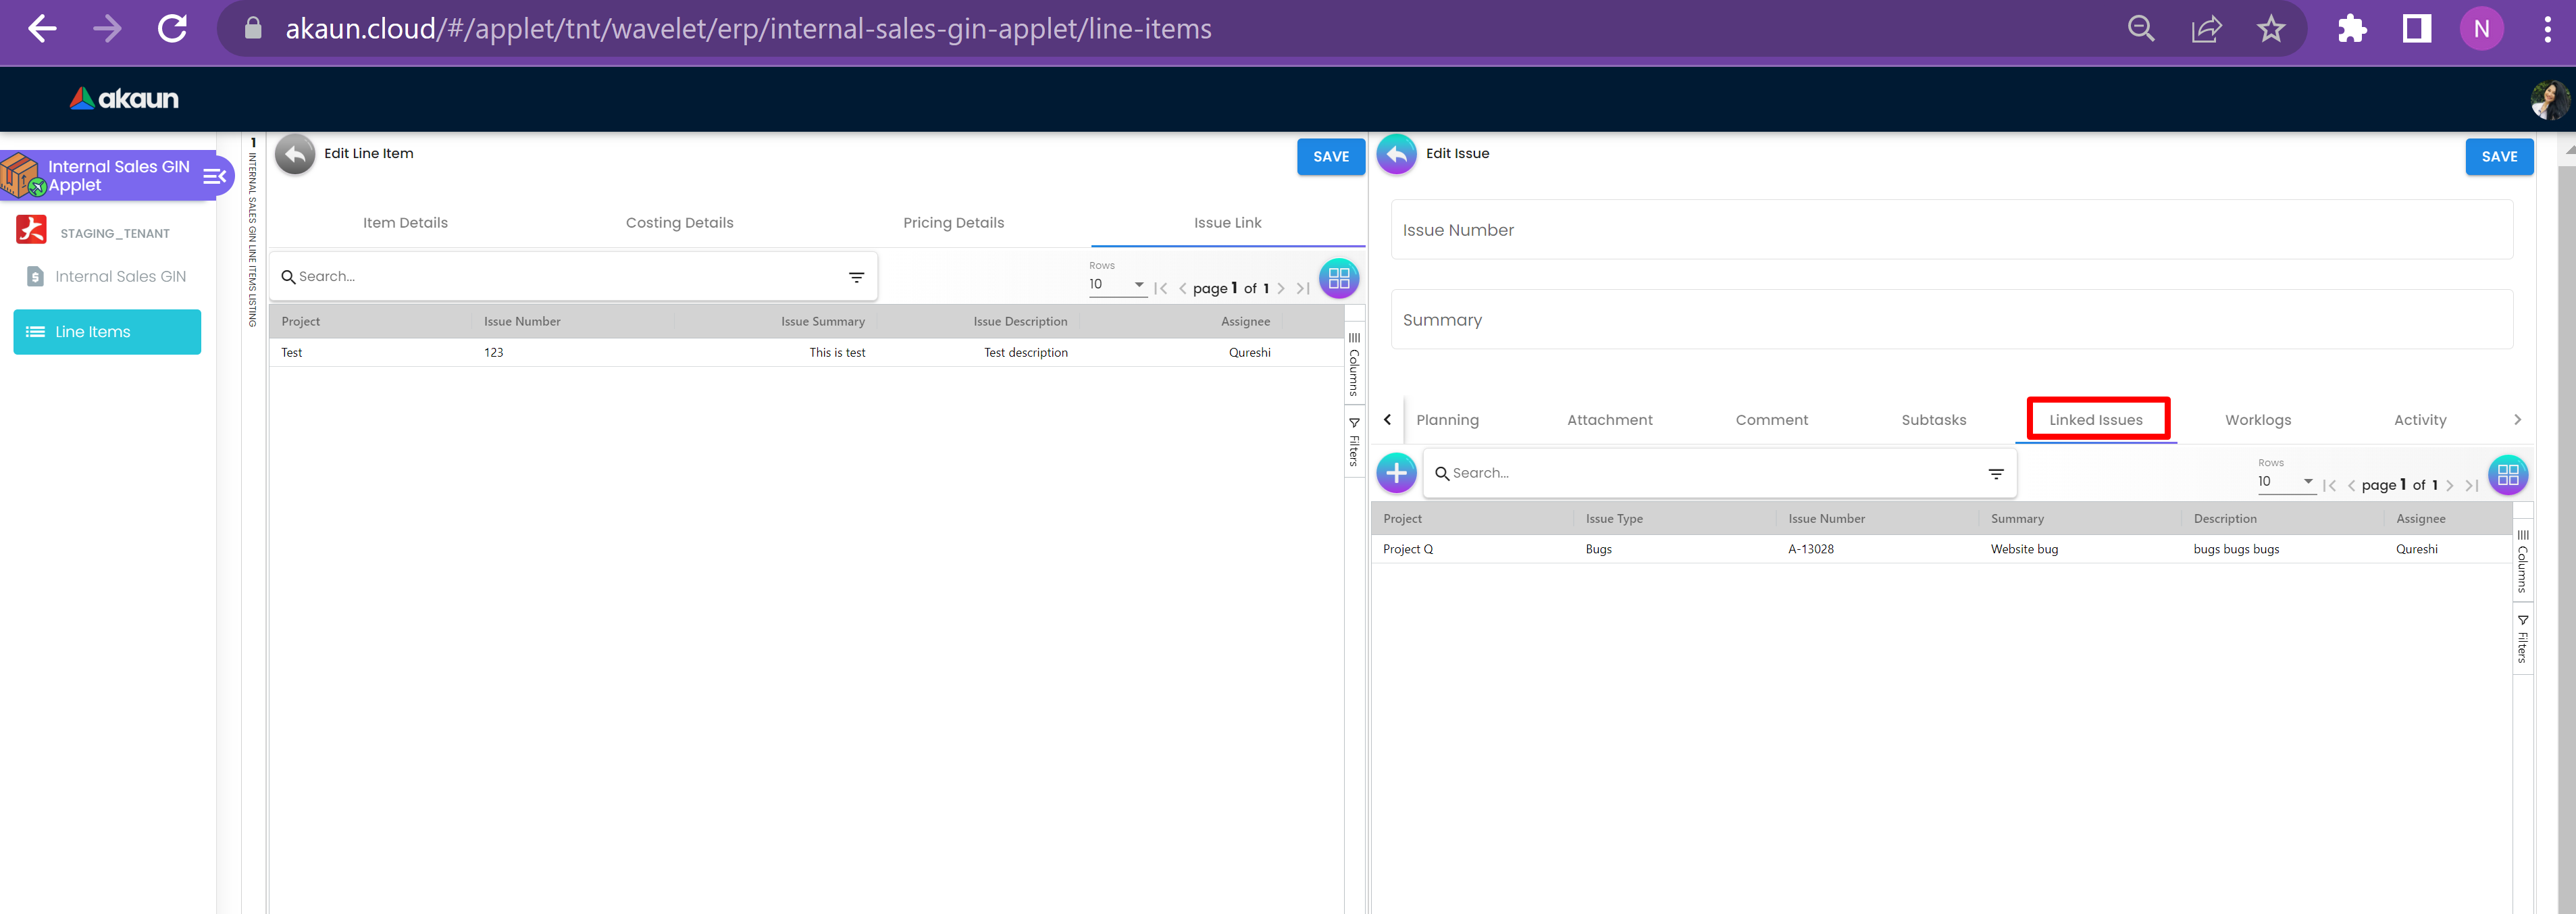Open the Rows dropdown in the Linked Issues panel

(2285, 482)
